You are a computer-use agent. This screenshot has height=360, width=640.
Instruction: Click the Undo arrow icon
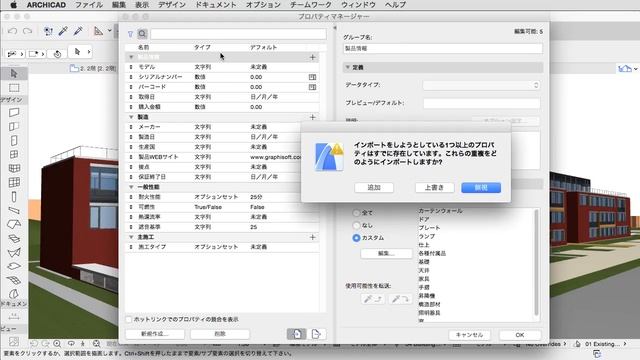[13, 31]
